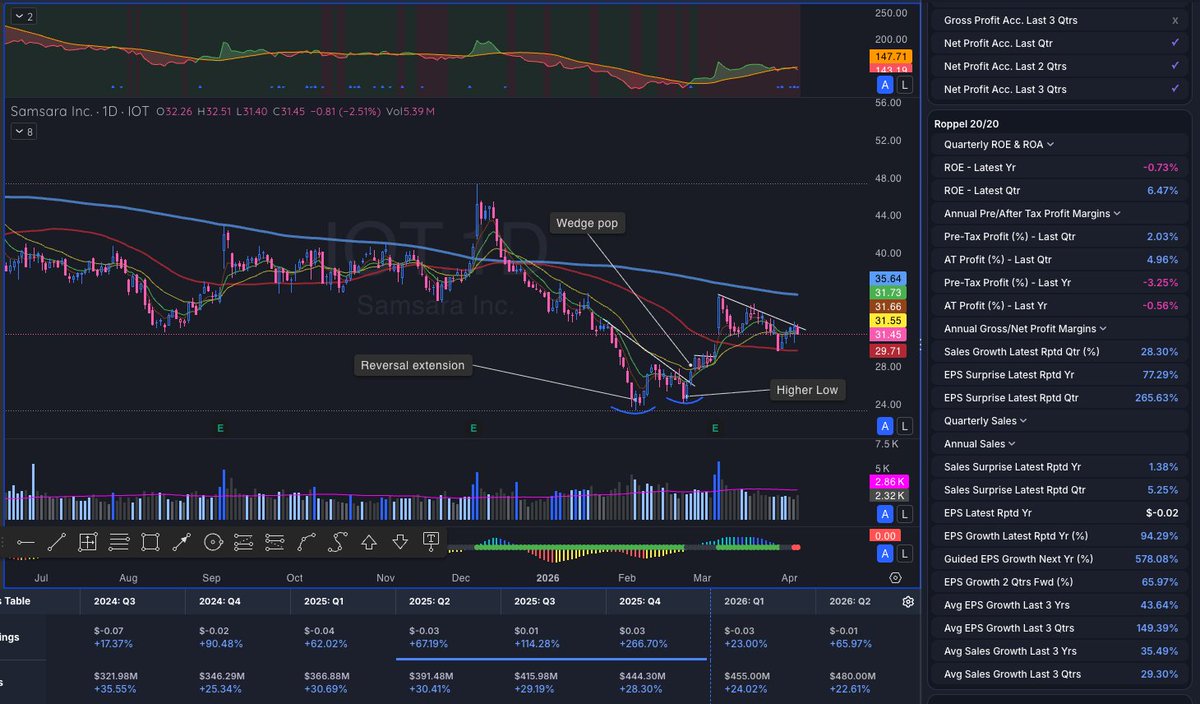Image resolution: width=1200 pixels, height=704 pixels.
Task: Select the horizontal lines tool
Action: (119, 542)
